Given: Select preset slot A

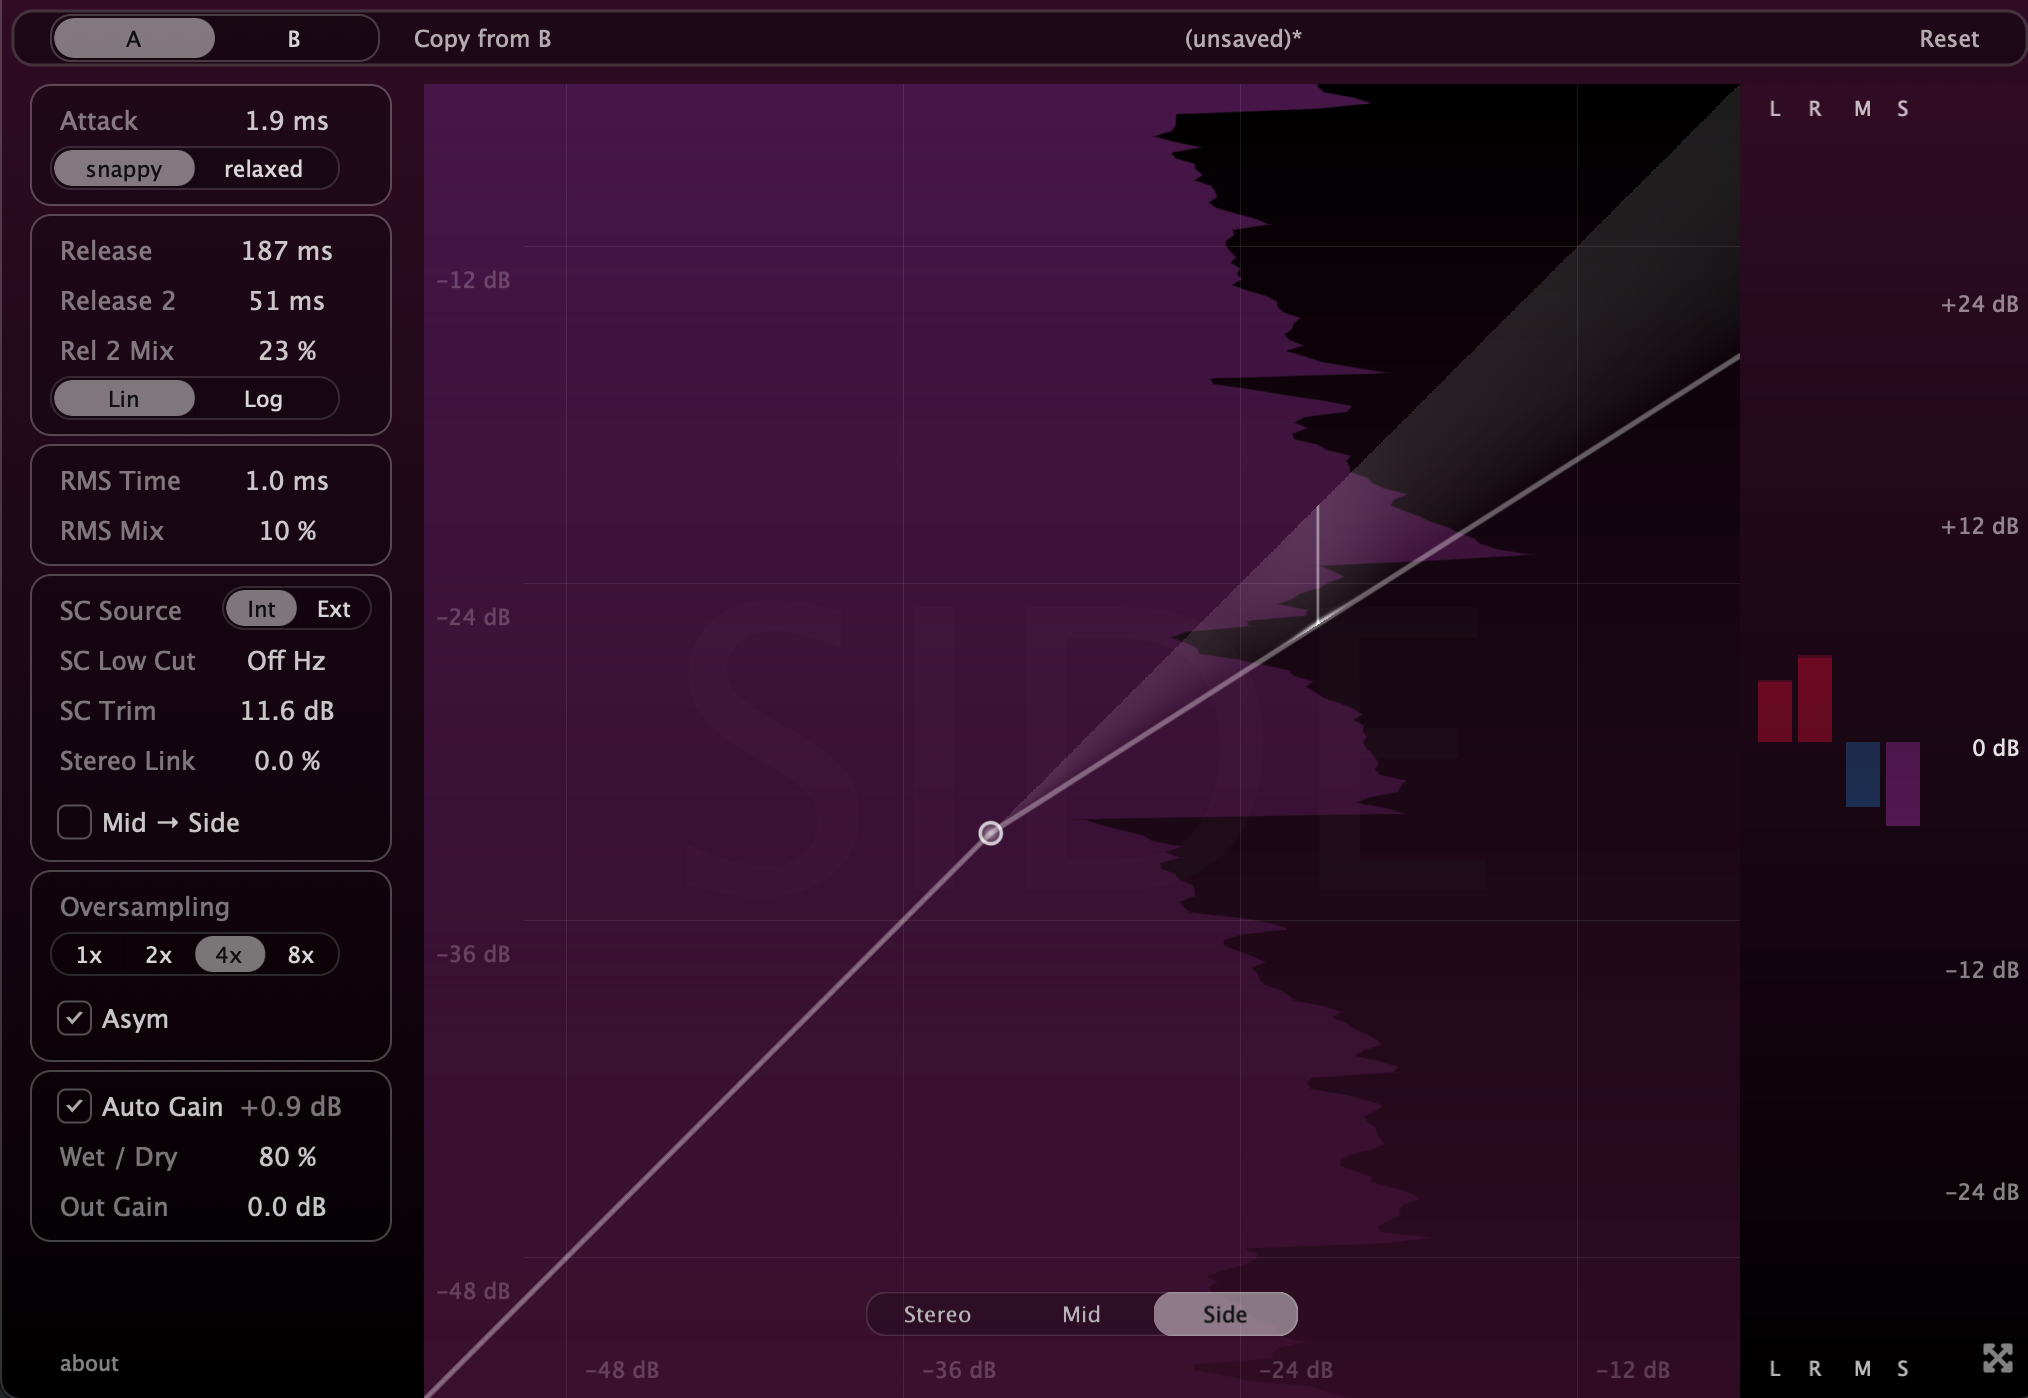Looking at the screenshot, I should (x=133, y=39).
